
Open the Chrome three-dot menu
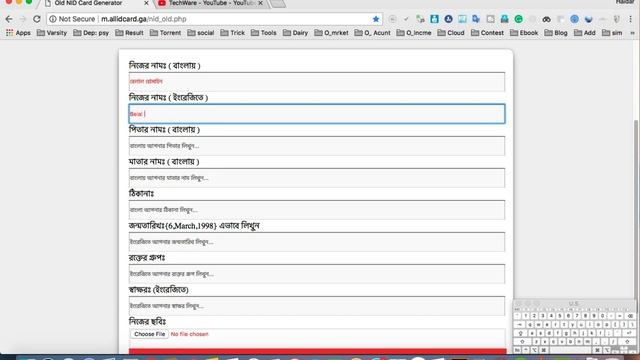tap(631, 19)
